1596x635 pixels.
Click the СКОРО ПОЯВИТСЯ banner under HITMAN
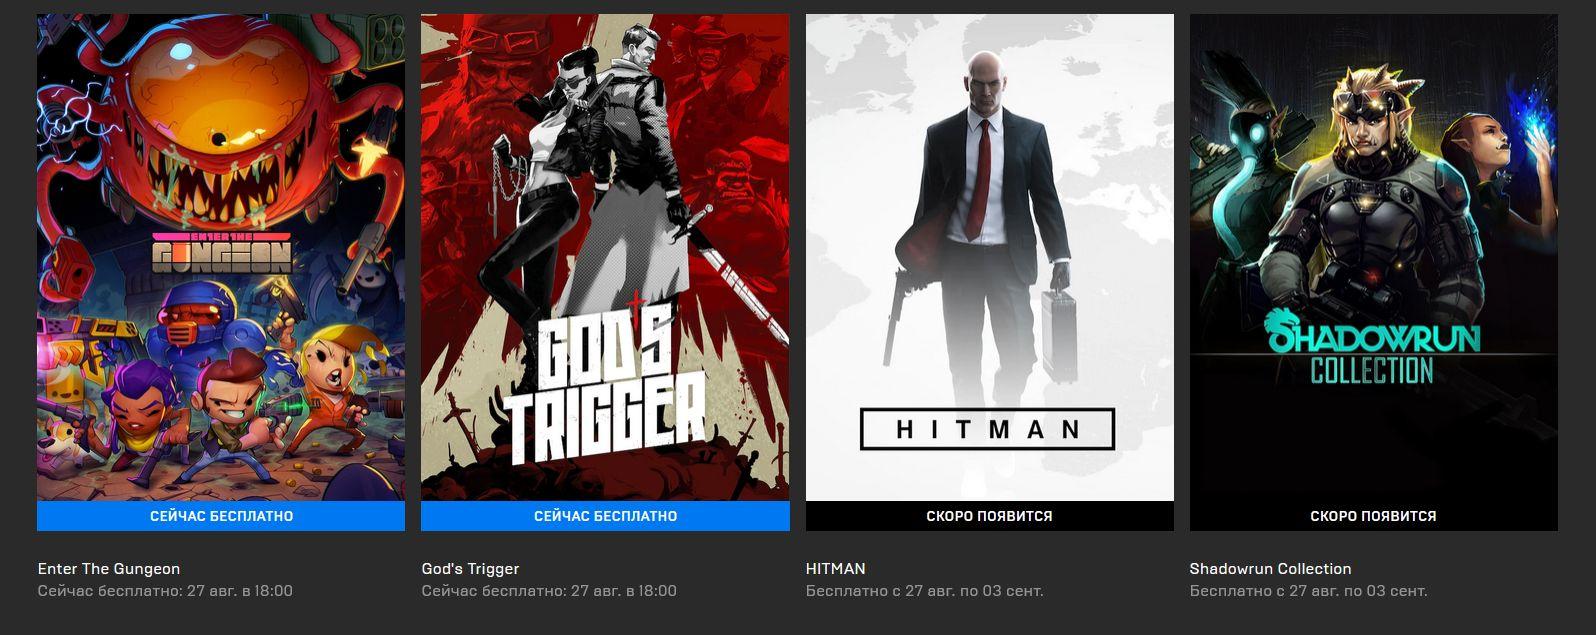click(x=989, y=516)
